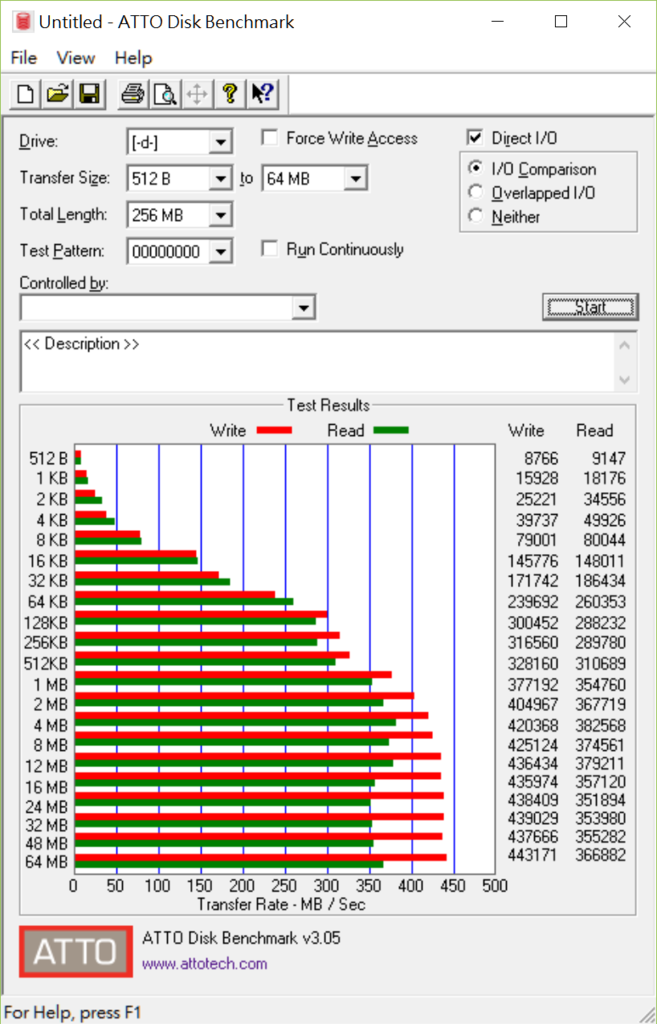Open the Help menu

(x=133, y=57)
